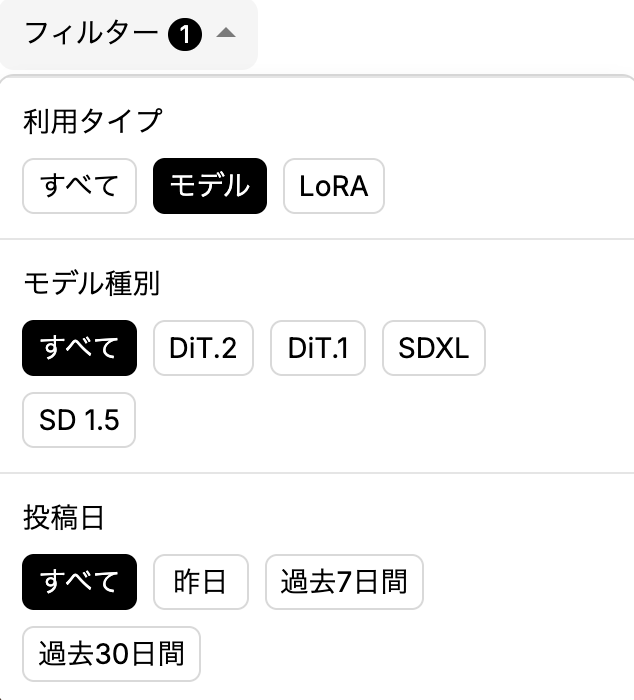Click the 投稿日 section heading
Image resolution: width=634 pixels, height=700 pixels.
64,518
